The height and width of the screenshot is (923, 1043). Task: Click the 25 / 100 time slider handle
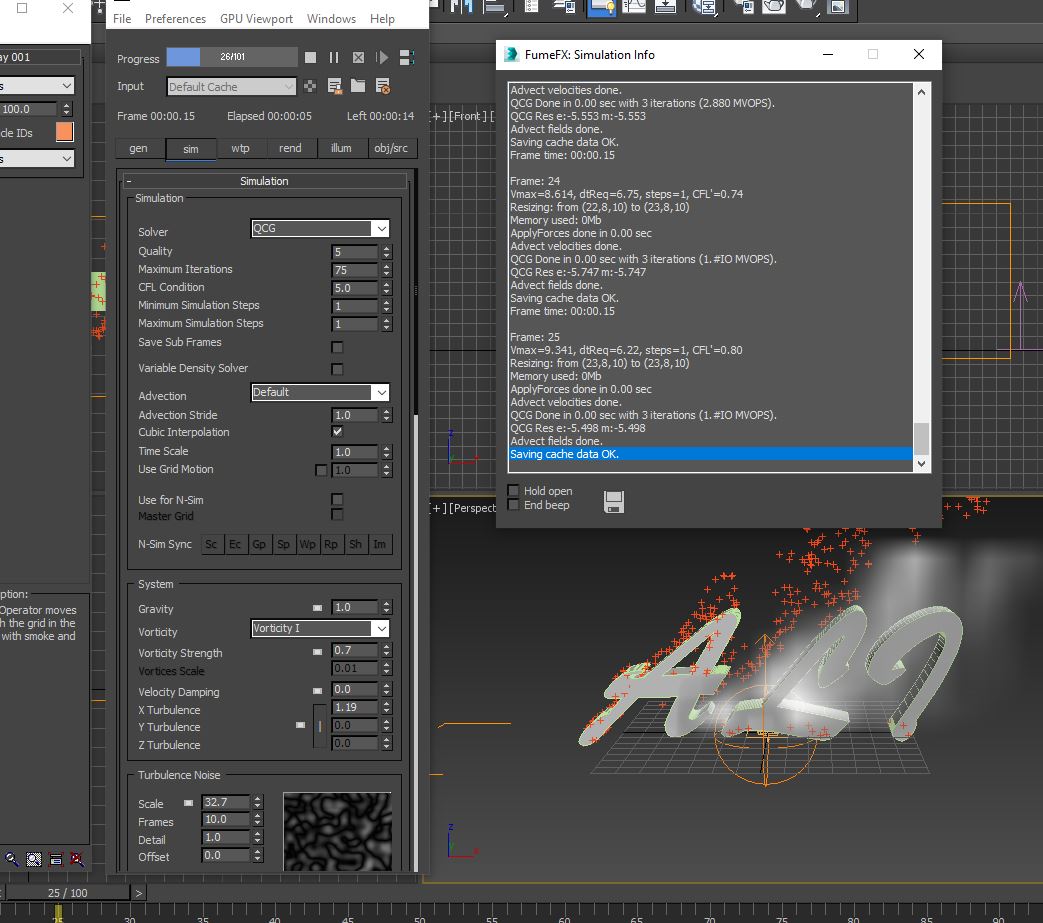[x=68, y=893]
